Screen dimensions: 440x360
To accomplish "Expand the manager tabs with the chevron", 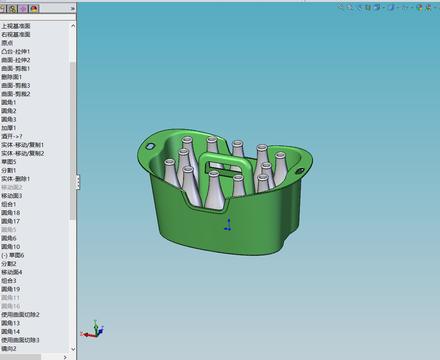I will point(73,9).
